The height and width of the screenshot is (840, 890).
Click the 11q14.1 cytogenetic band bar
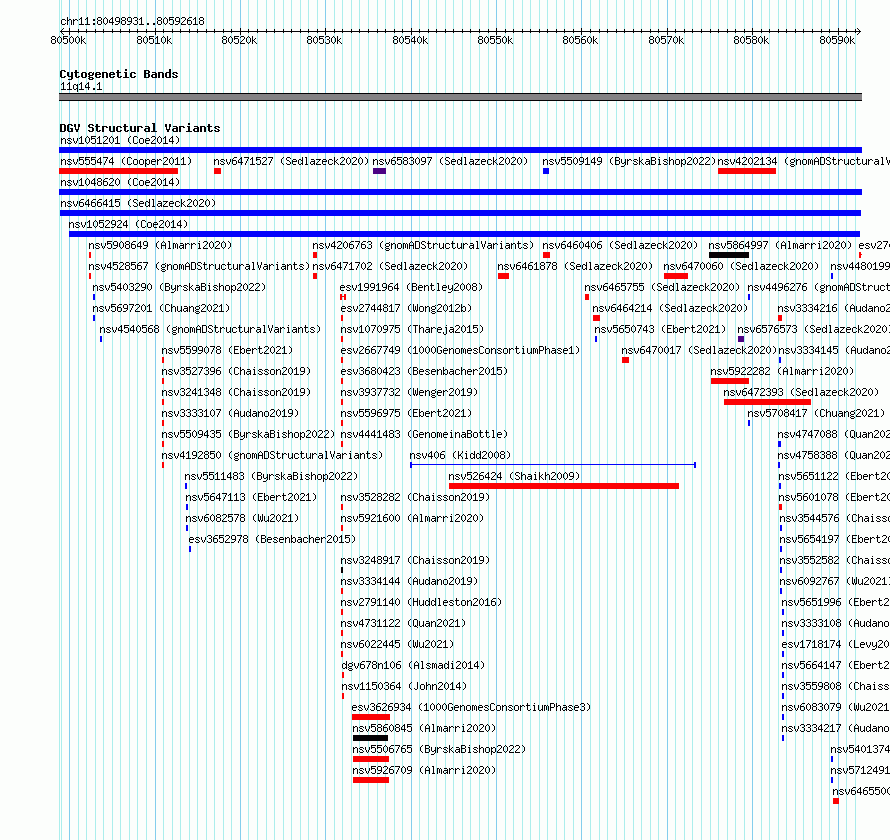[x=460, y=97]
